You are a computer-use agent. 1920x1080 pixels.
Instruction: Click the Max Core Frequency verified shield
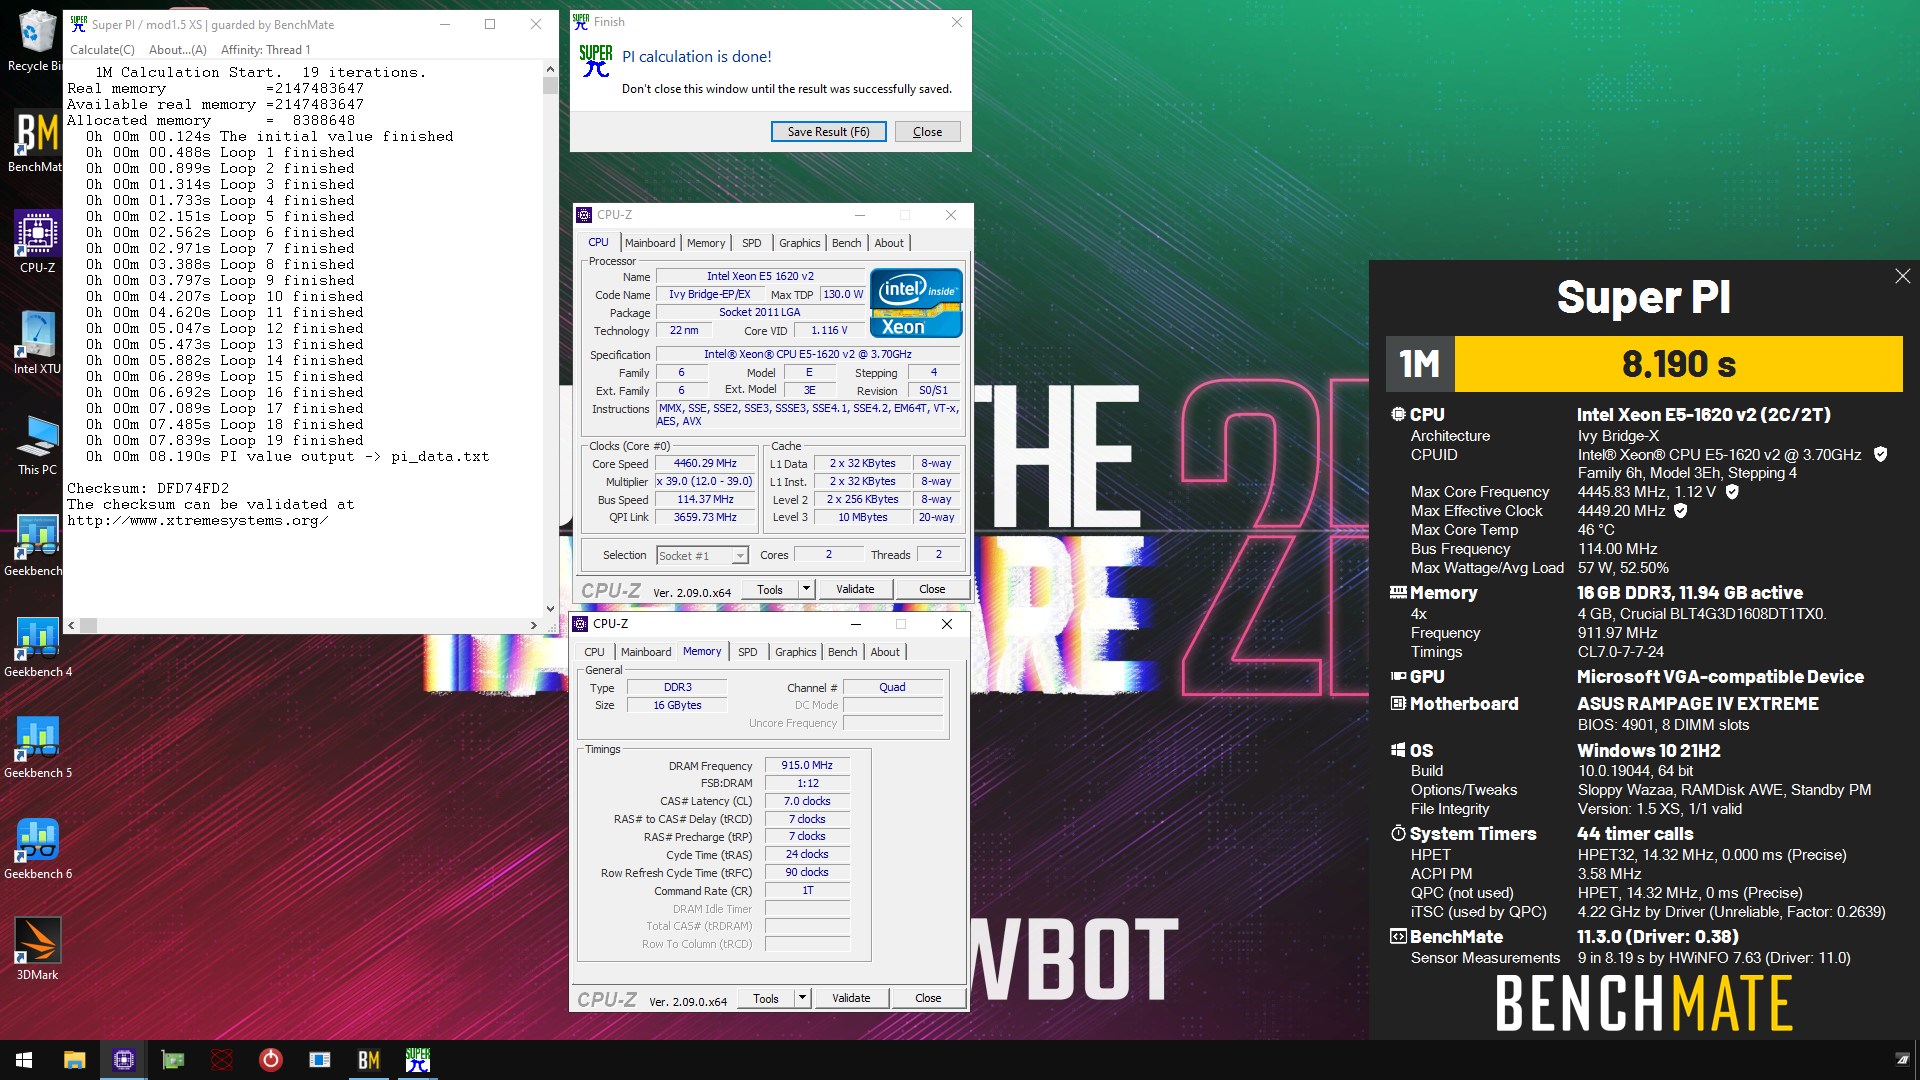(x=1732, y=492)
